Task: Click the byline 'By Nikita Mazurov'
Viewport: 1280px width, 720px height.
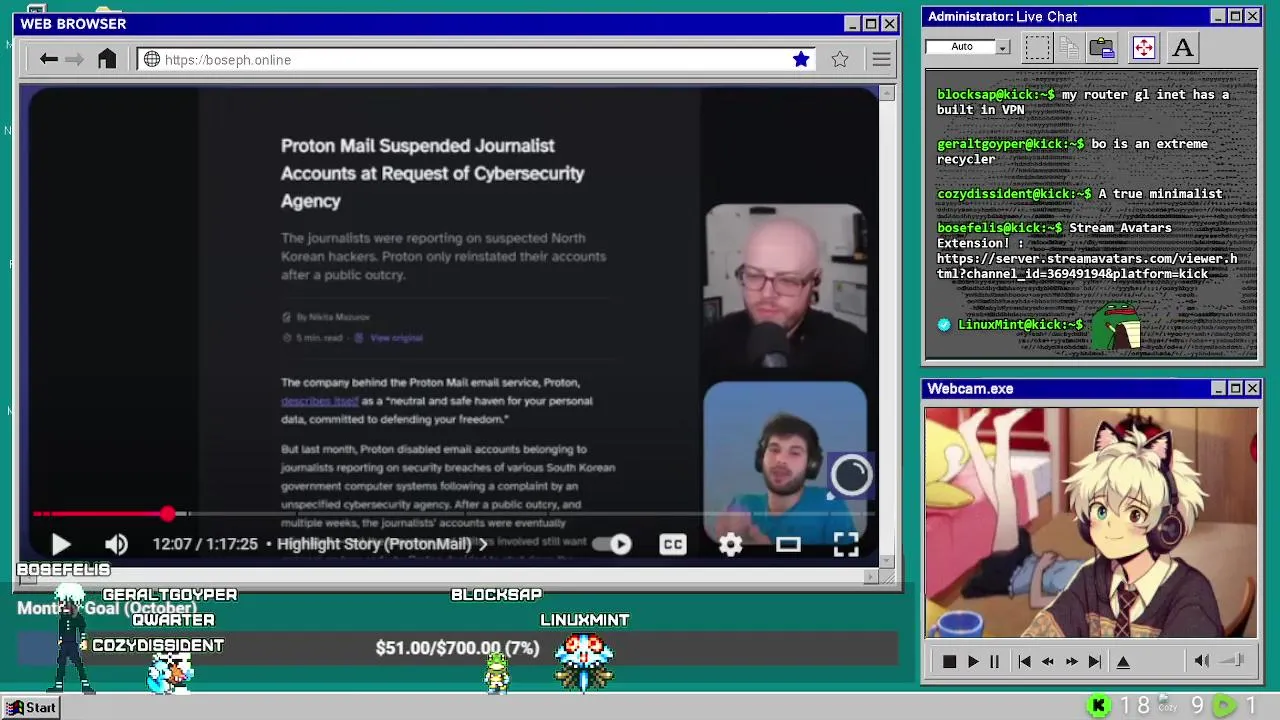Action: [333, 317]
